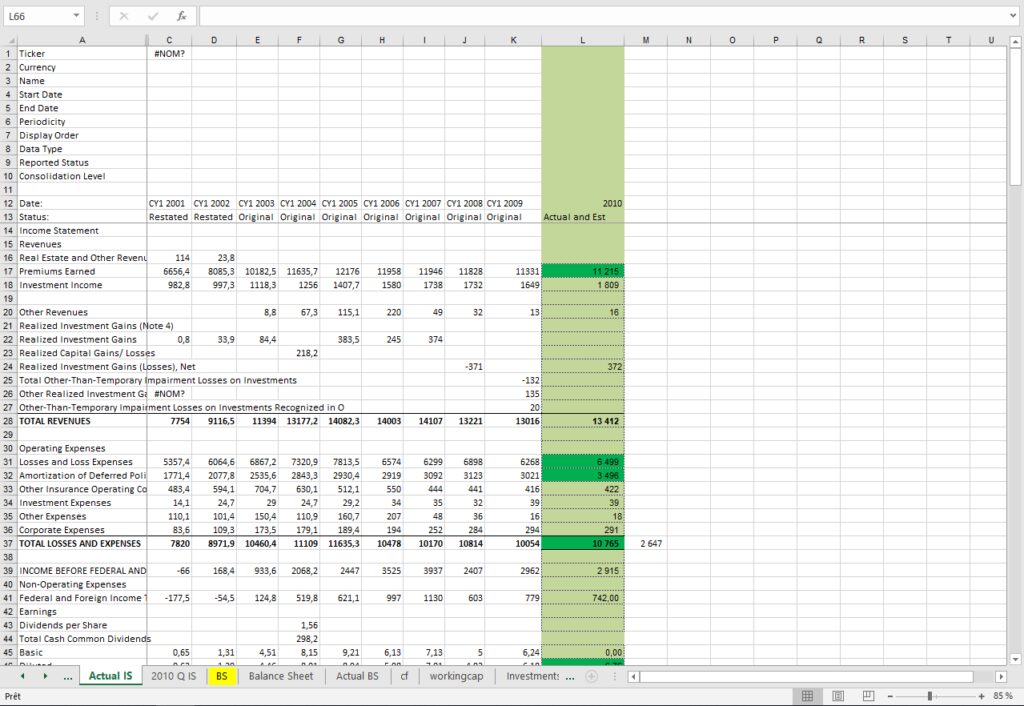Select the workingcap sheet tab
This screenshot has width=1024, height=706.
point(459,676)
